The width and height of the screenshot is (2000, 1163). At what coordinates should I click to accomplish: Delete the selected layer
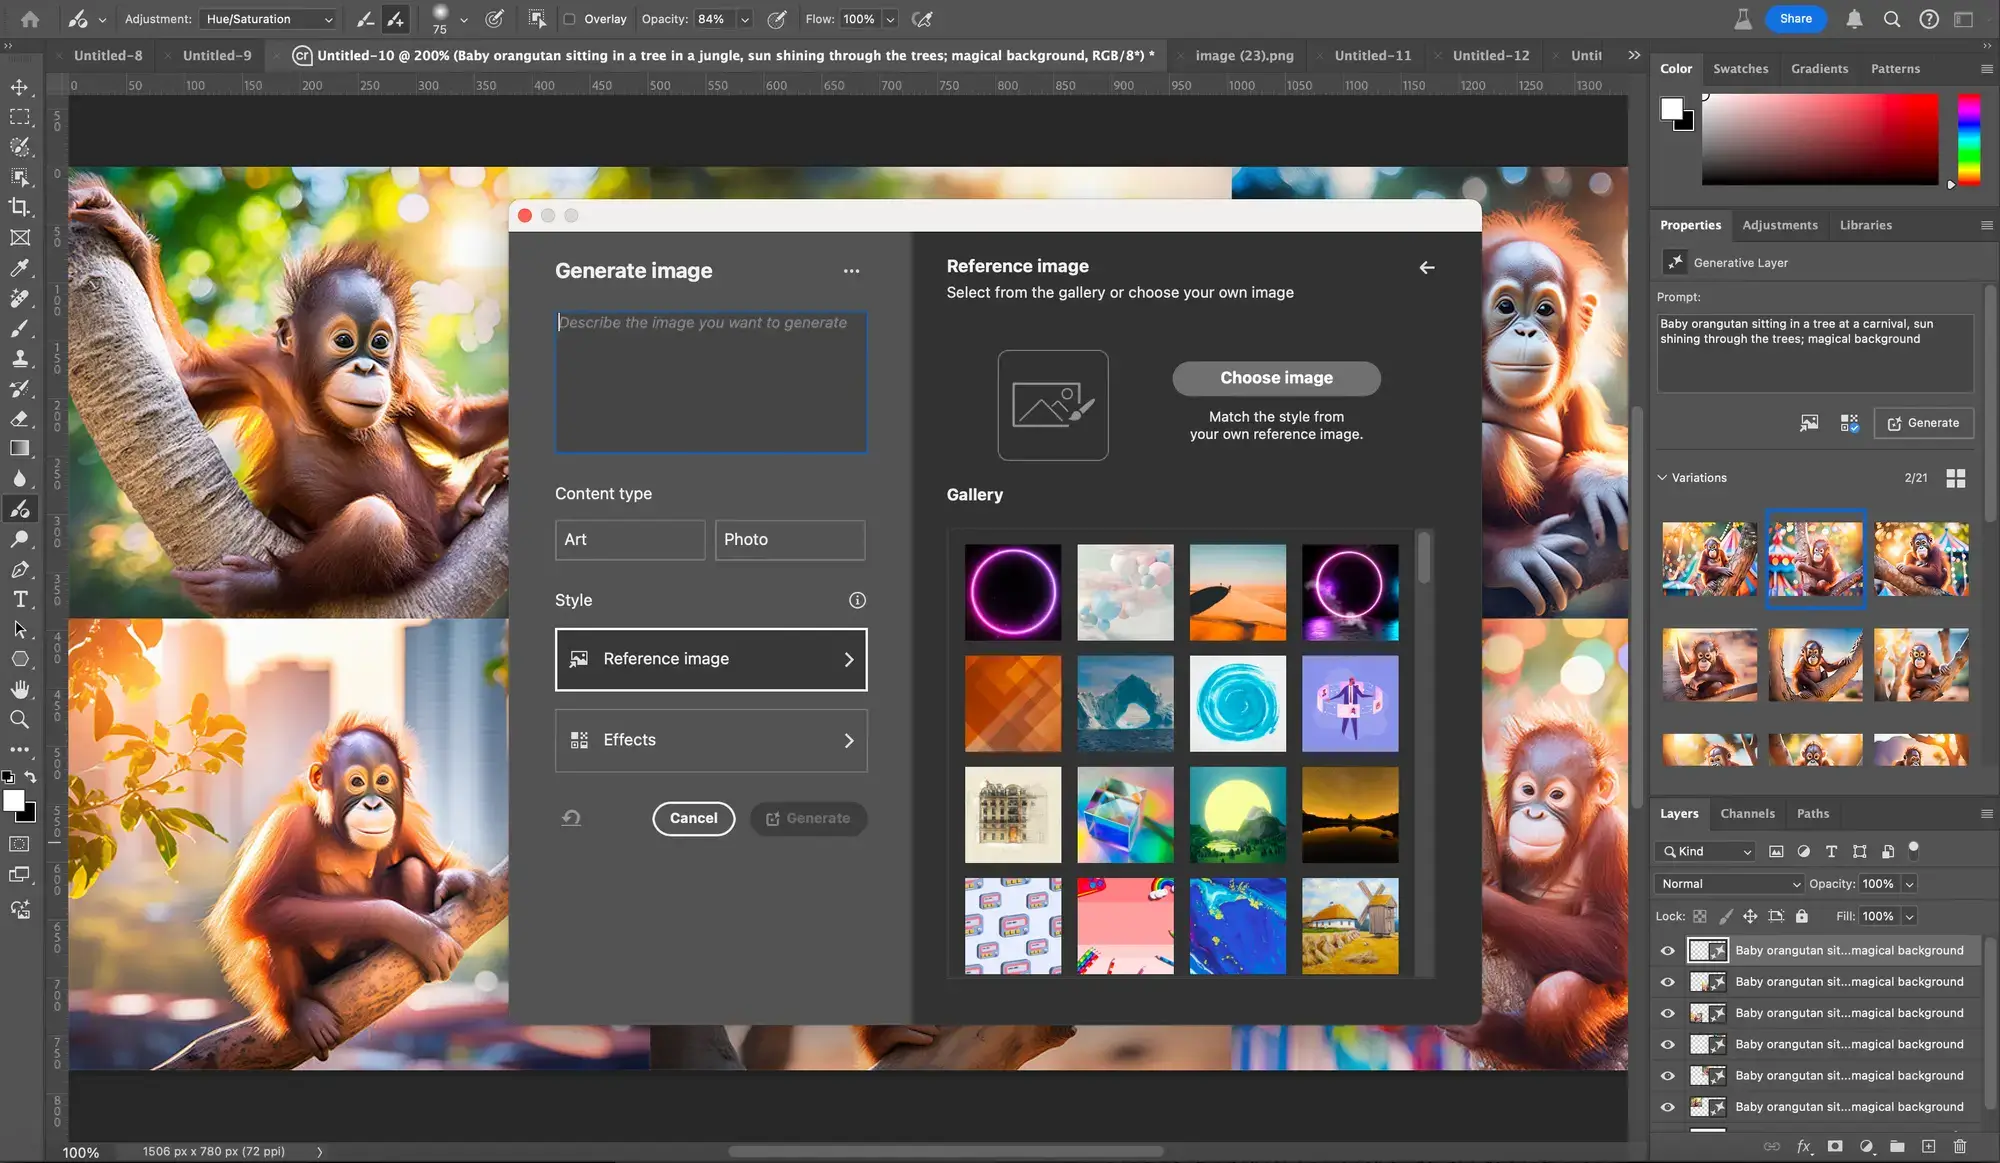coord(1959,1146)
